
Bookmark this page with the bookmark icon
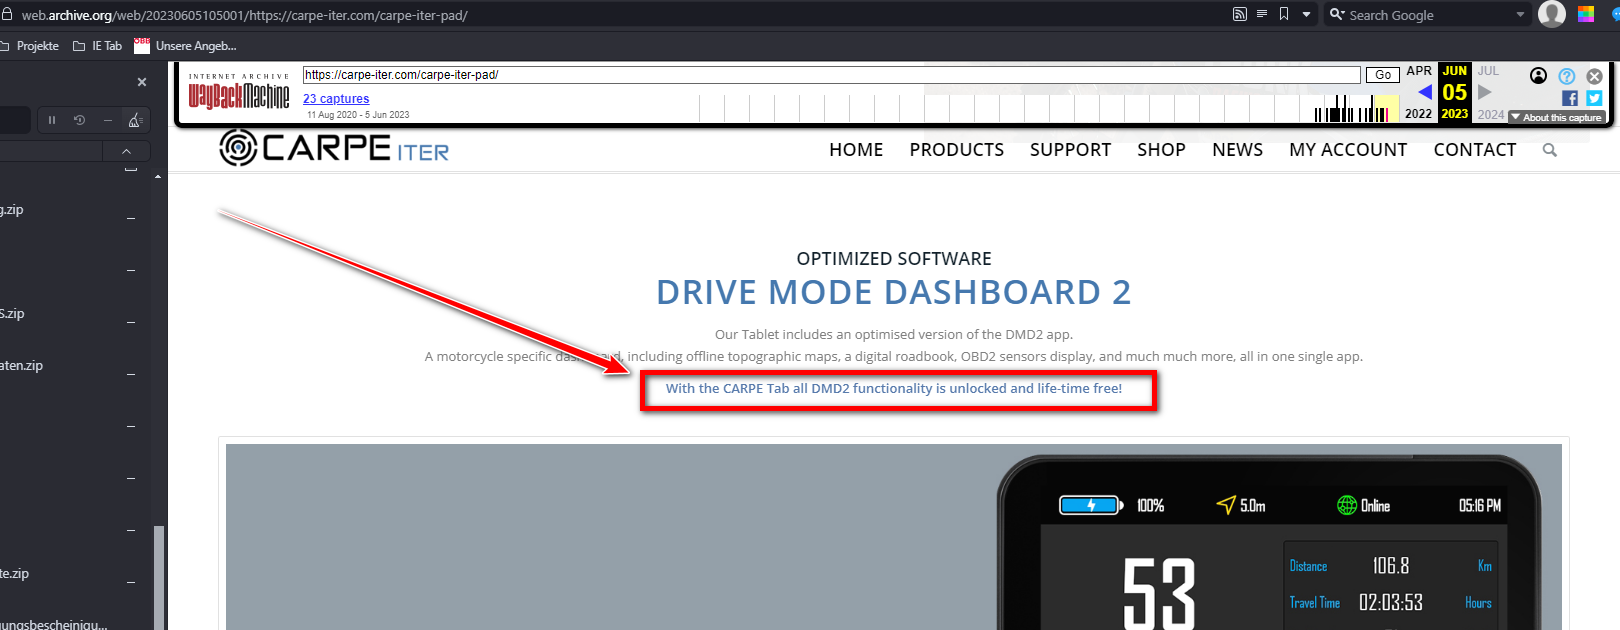tap(1284, 14)
